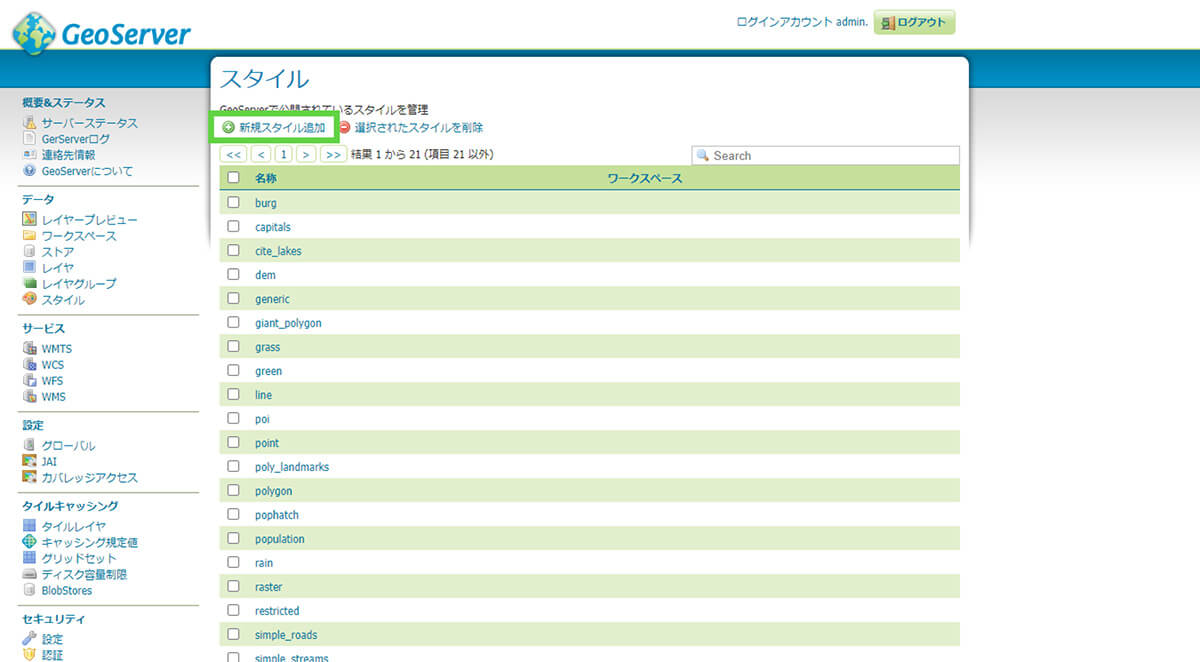This screenshot has width=1200, height=662.
Task: Click the map icon beside レイヤープレビュー
Action: tap(30, 219)
